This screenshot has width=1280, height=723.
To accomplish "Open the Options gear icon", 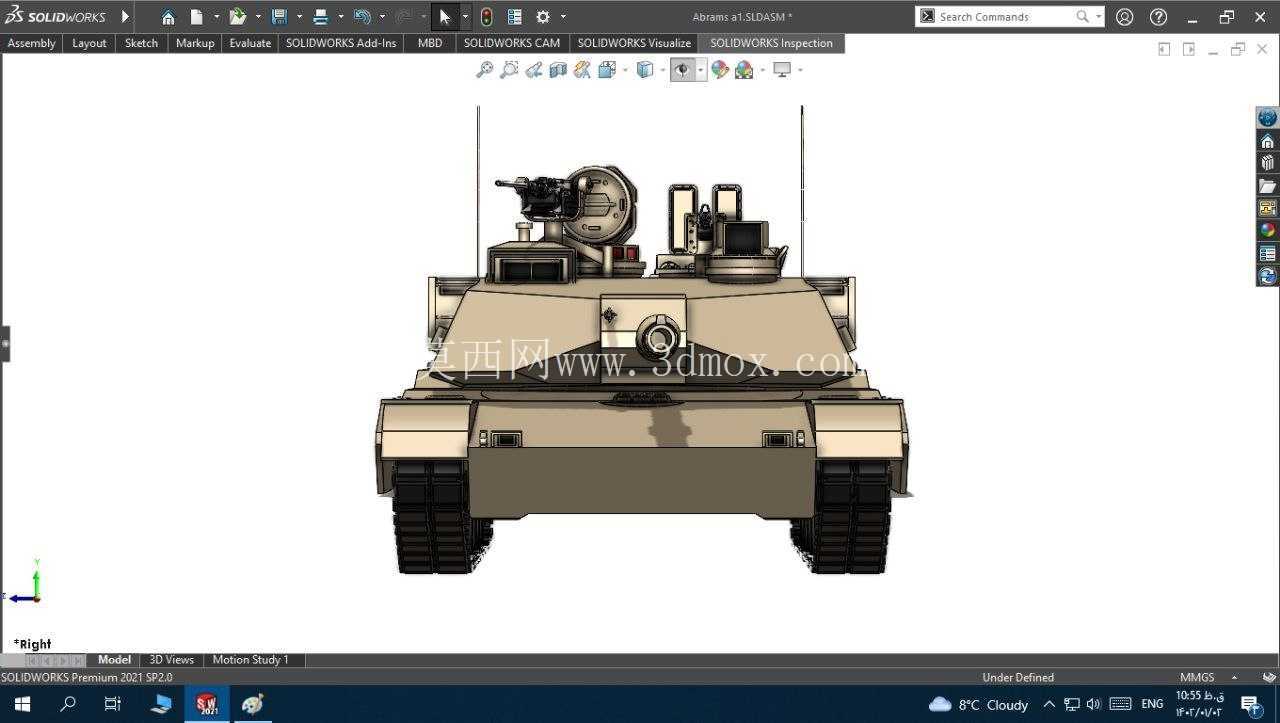I will [x=543, y=17].
